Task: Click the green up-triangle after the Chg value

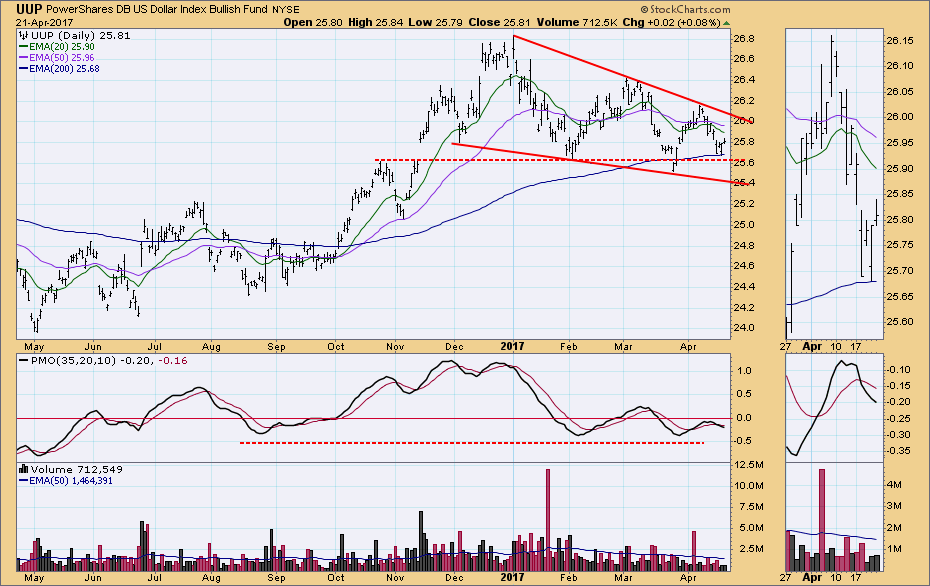Action: pos(727,23)
